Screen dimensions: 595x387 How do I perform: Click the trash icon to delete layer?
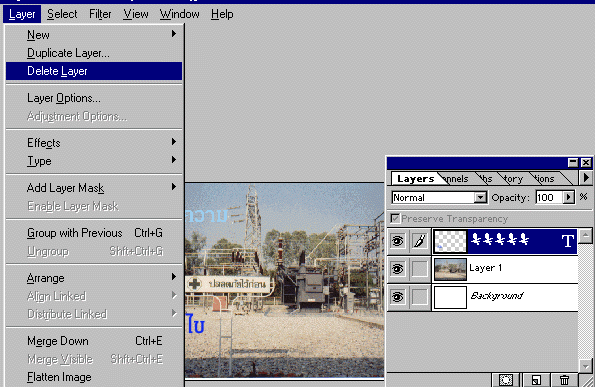pyautogui.click(x=564, y=379)
